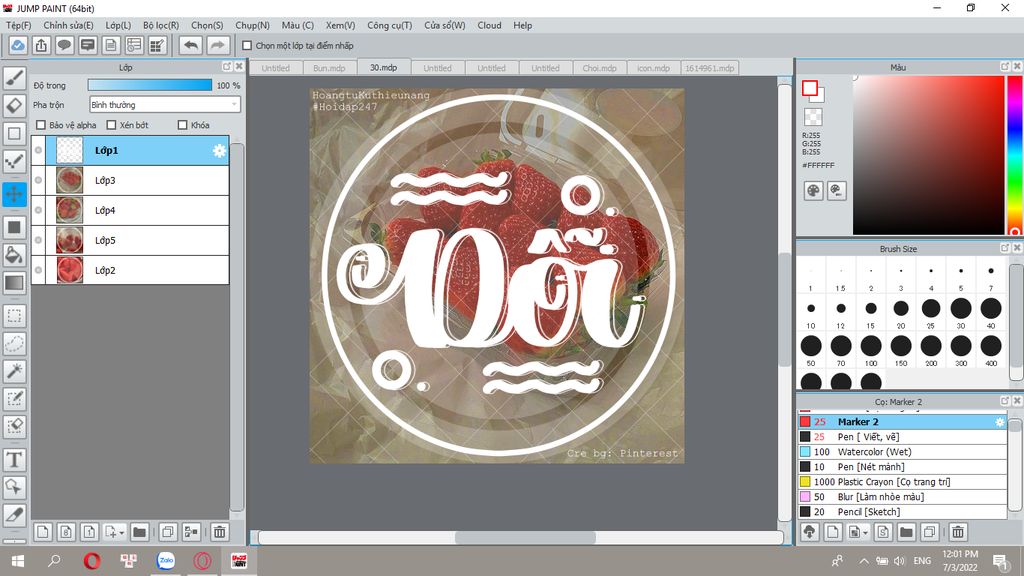Select the Magic Wand tool

(14, 371)
